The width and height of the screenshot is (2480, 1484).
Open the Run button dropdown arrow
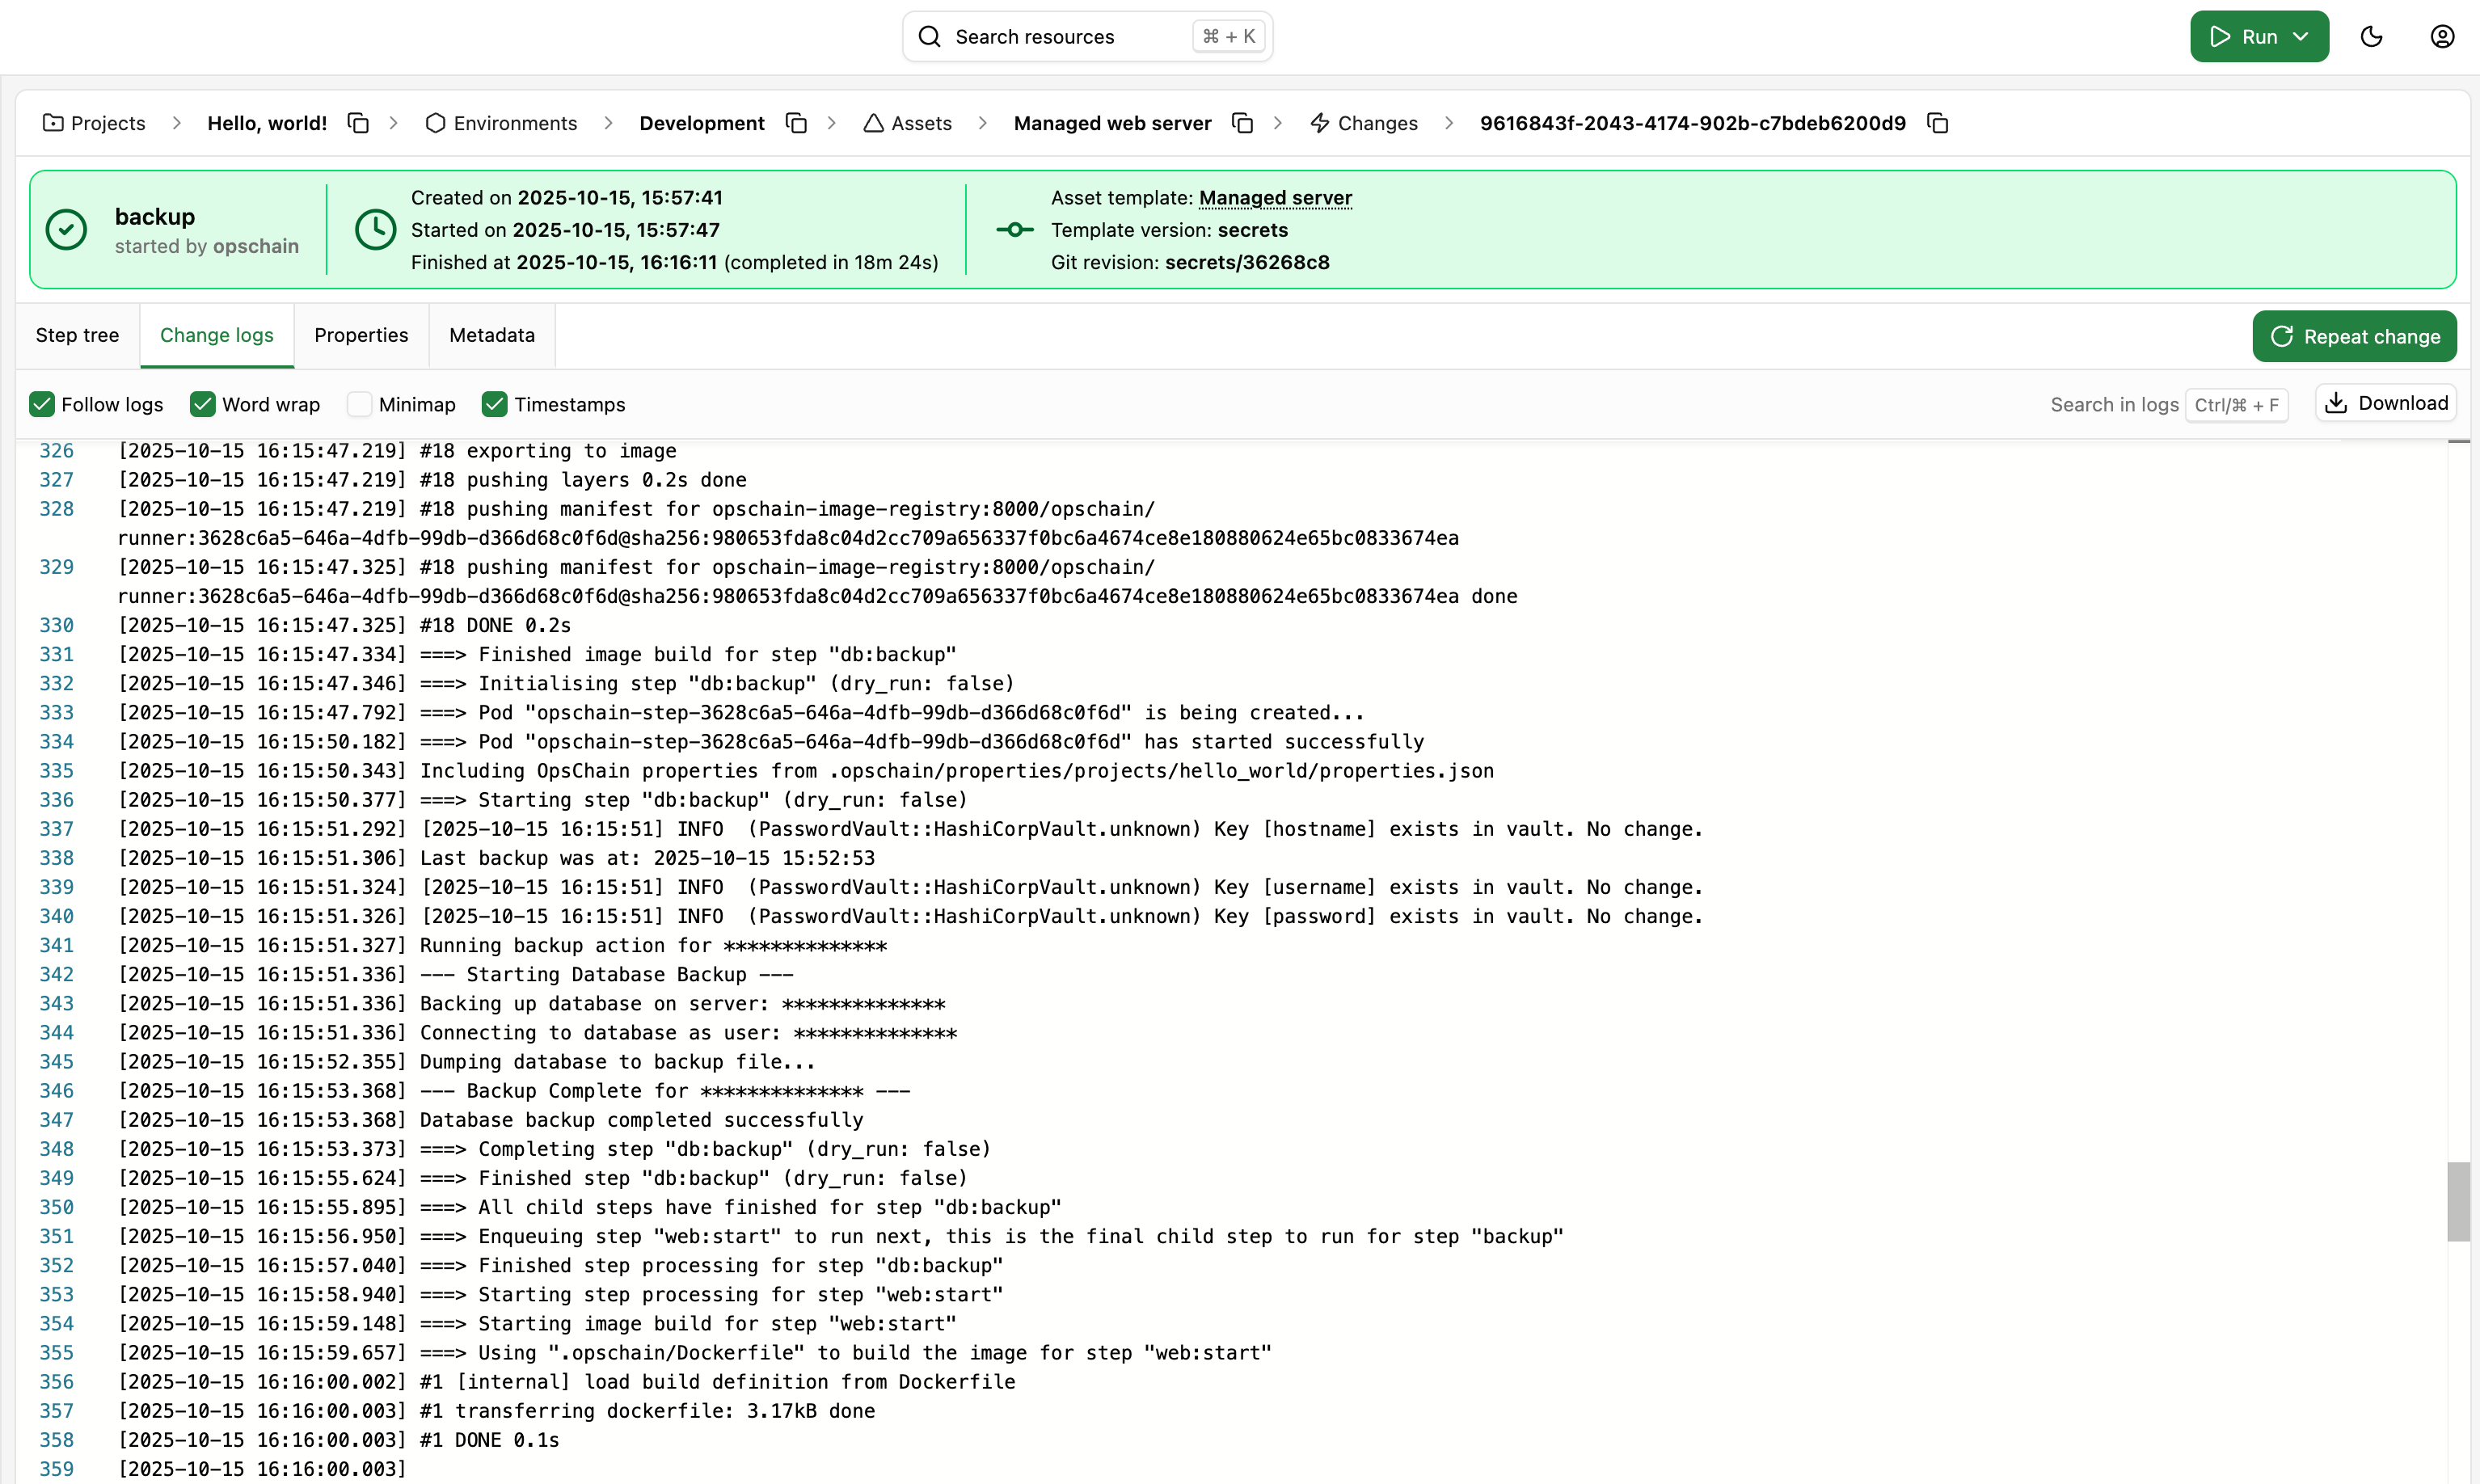click(2298, 36)
